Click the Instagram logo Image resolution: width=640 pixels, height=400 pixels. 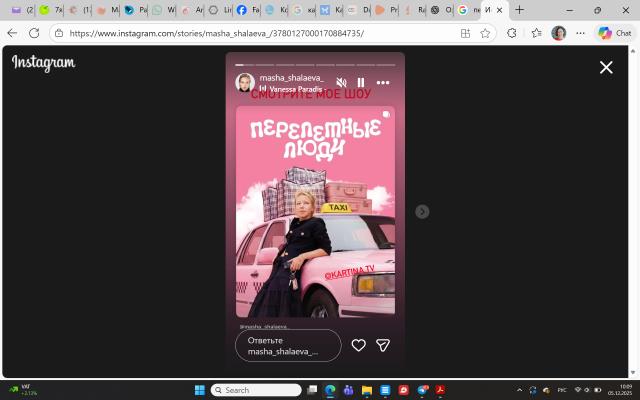tap(43, 63)
